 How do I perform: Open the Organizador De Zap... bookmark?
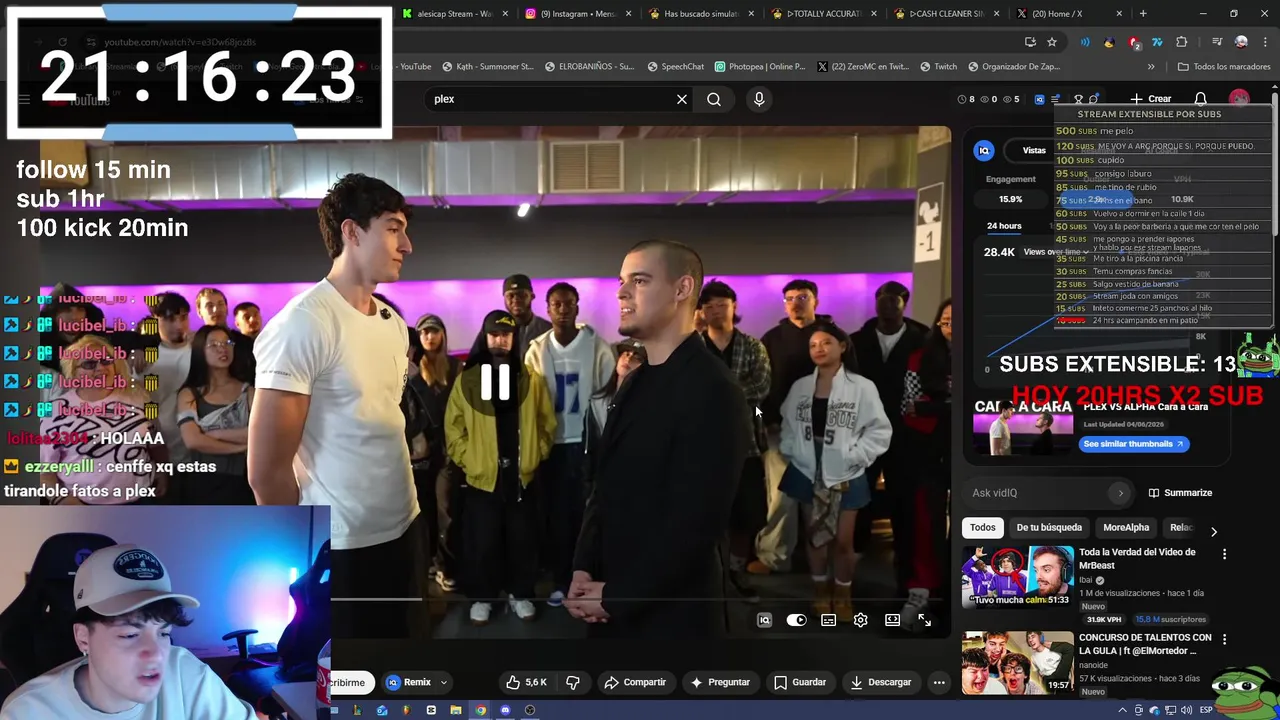pos(1014,66)
